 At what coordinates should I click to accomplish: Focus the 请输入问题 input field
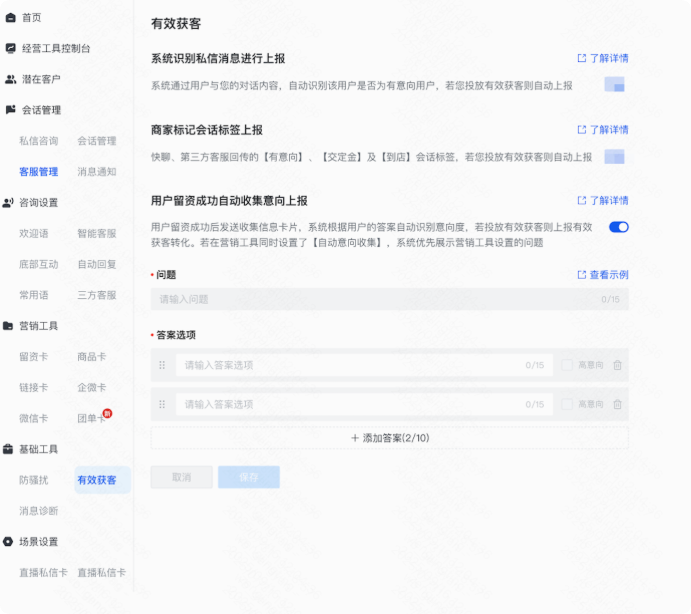click(x=390, y=299)
